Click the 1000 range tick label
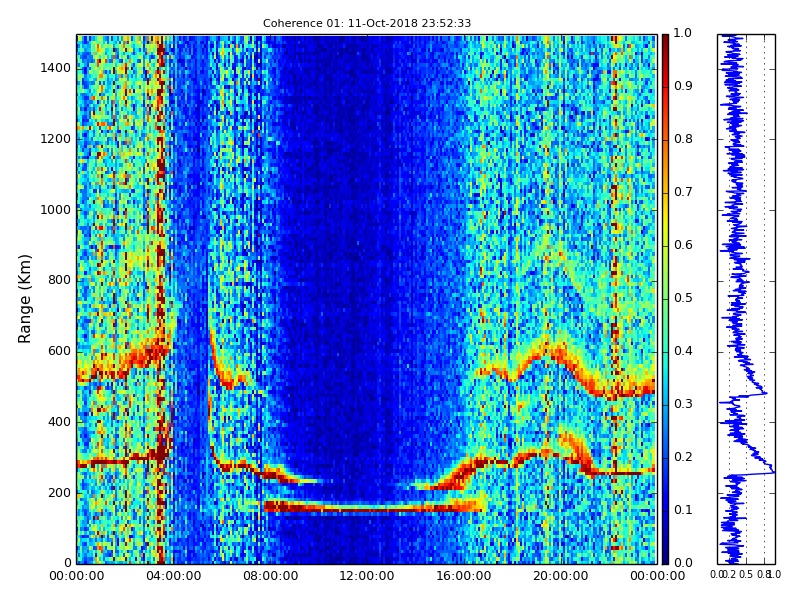Viewport: 800px width, 600px height. (56, 210)
